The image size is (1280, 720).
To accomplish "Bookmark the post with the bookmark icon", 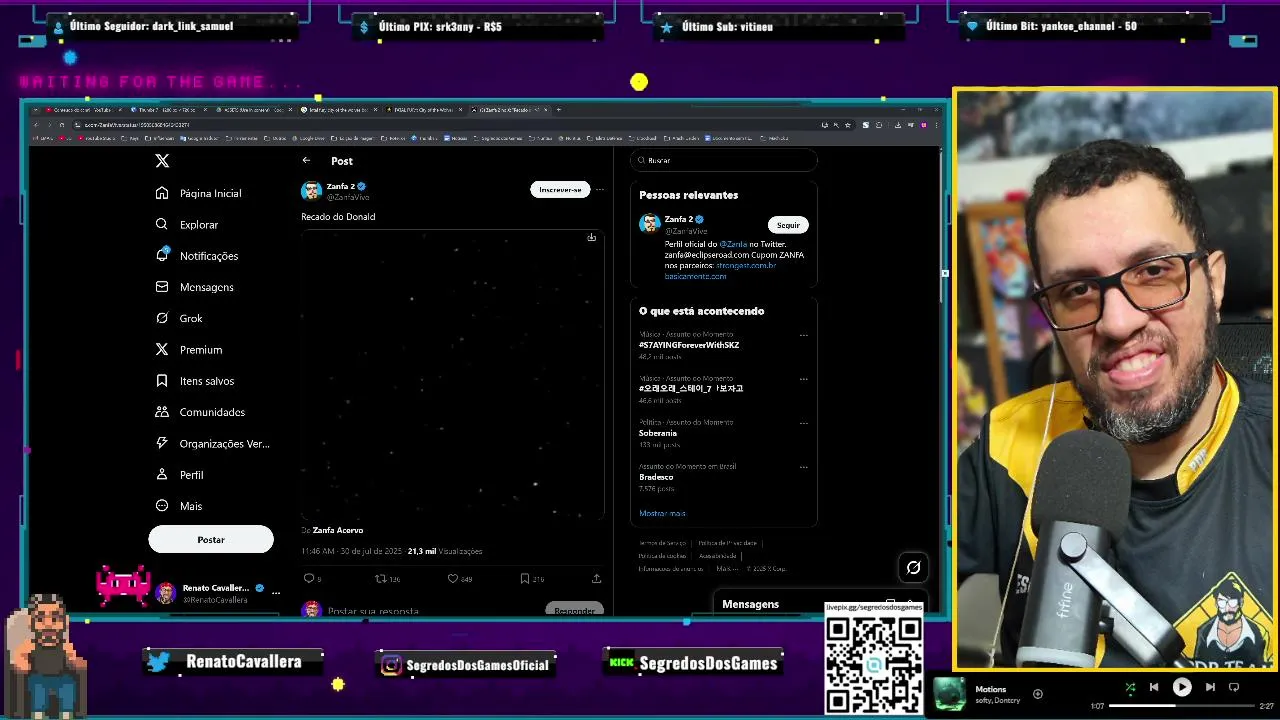I will tap(524, 578).
